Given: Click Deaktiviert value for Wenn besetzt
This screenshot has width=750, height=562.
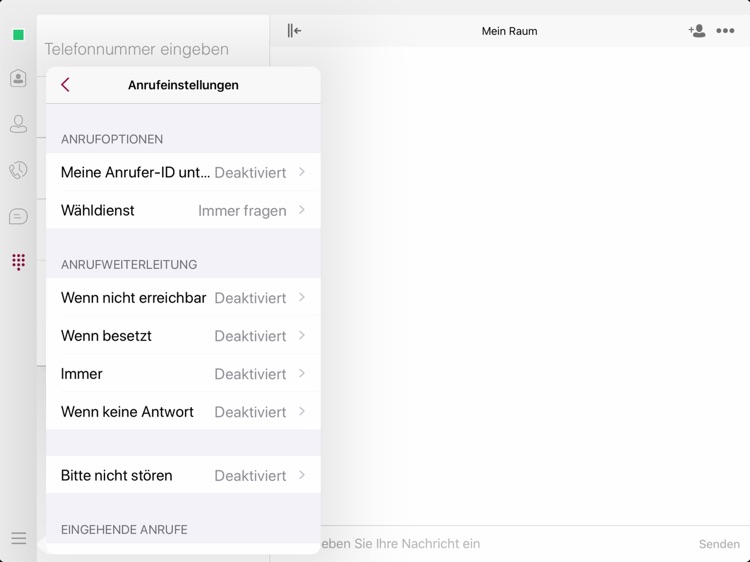Looking at the screenshot, I should point(250,336).
